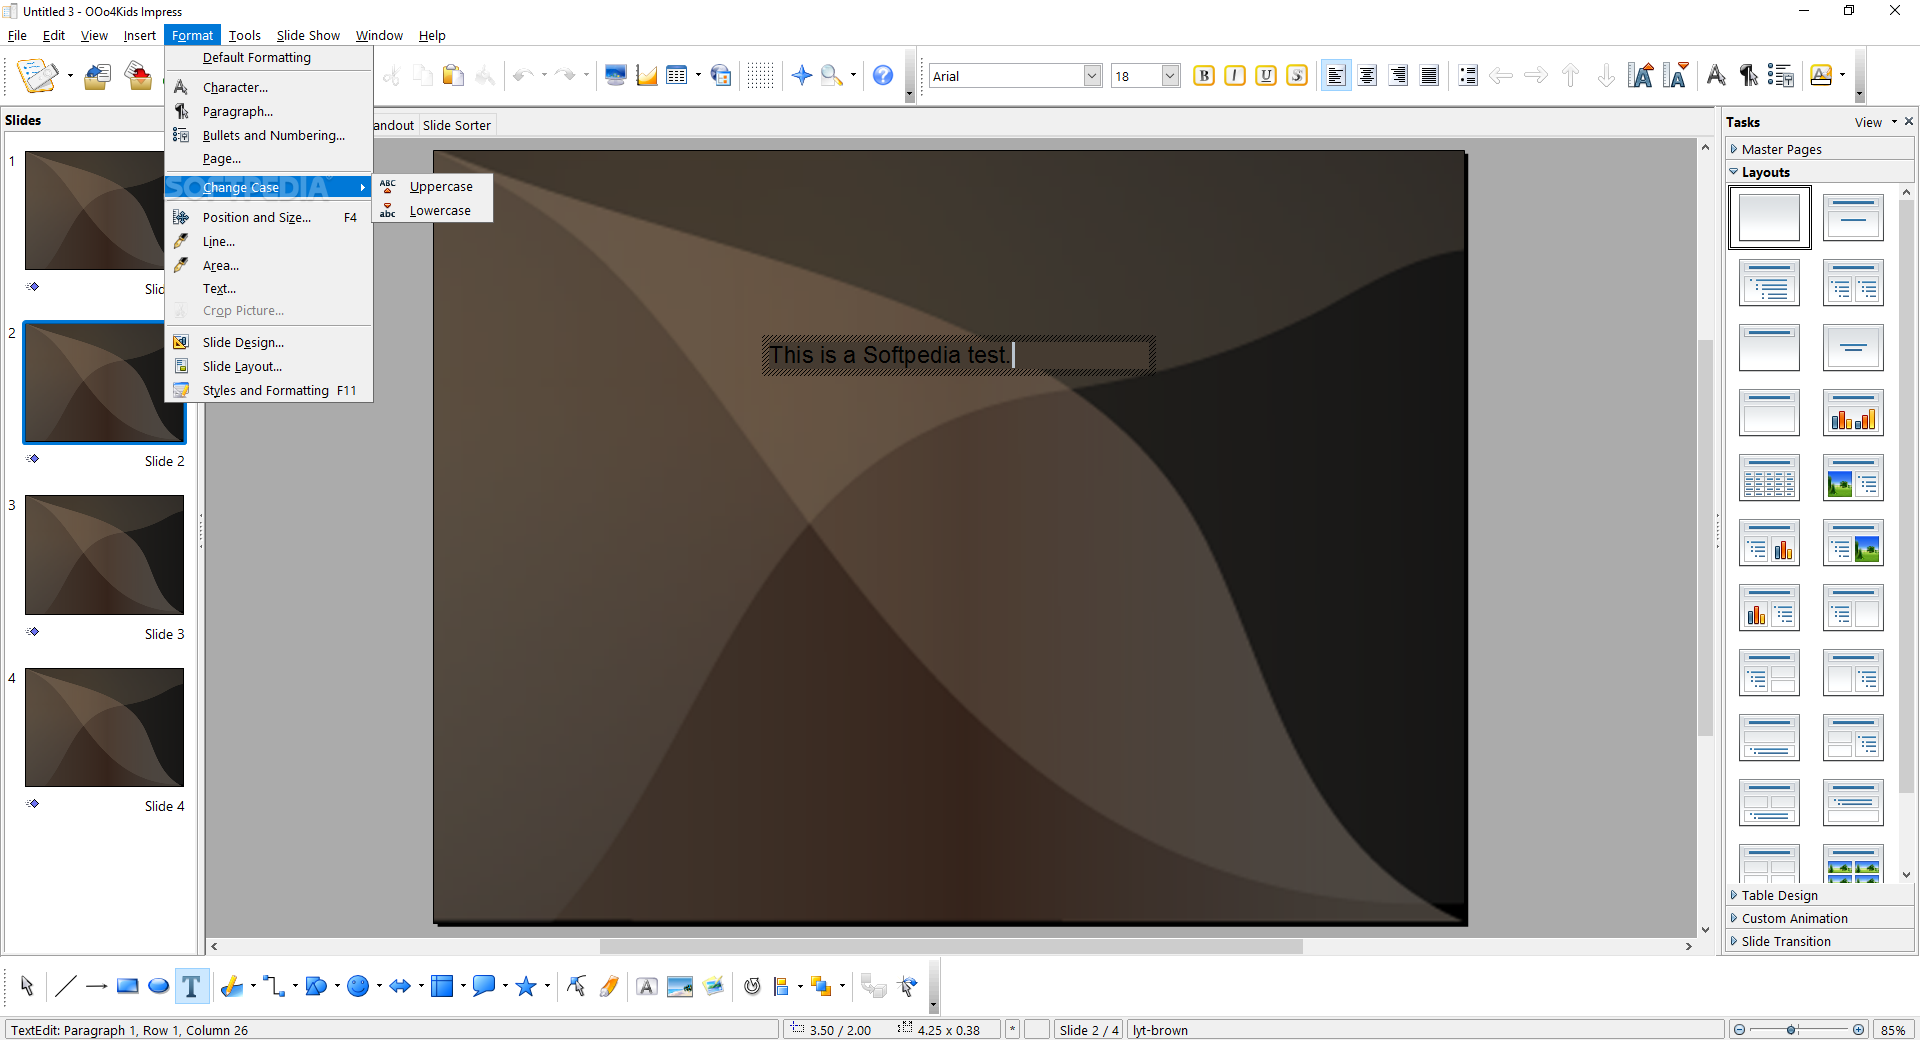Viewport: 1920px width, 1040px height.
Task: Open Character dialog icon in toolbar
Action: click(x=1716, y=75)
